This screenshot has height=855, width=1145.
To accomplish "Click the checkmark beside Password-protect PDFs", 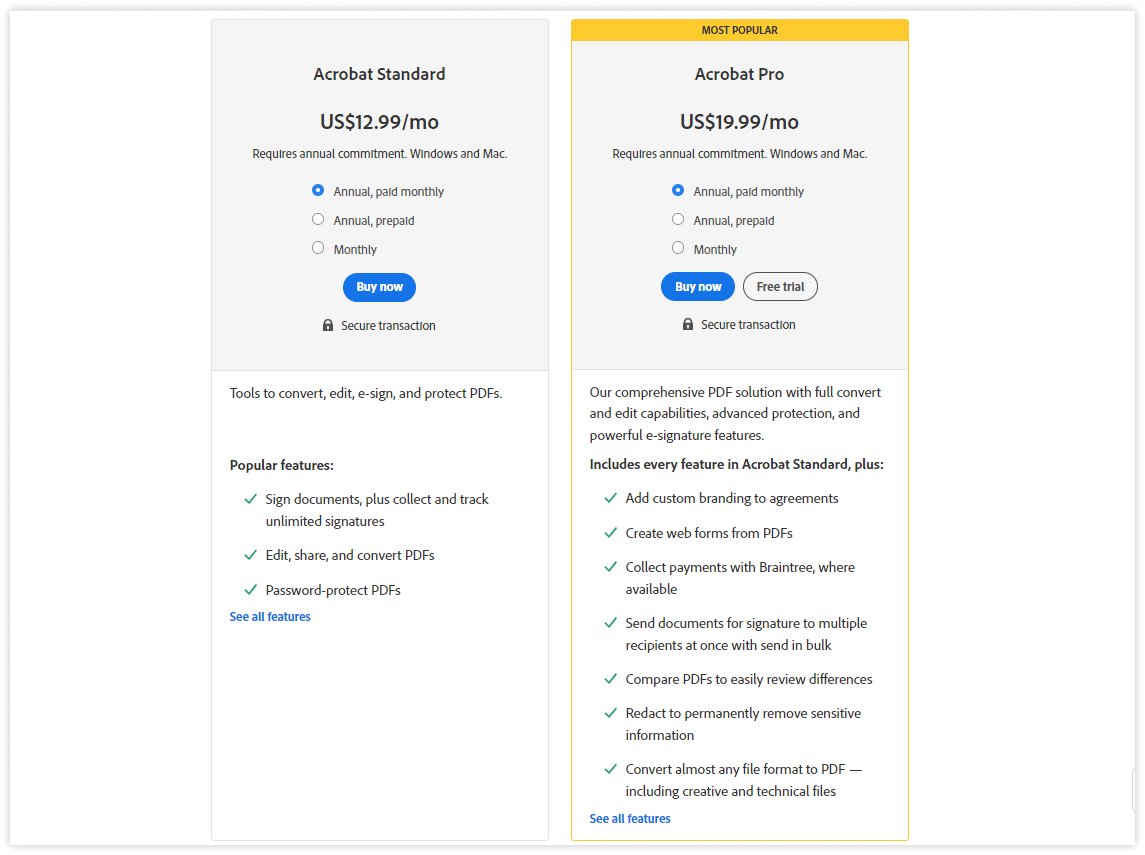I will coord(249,589).
